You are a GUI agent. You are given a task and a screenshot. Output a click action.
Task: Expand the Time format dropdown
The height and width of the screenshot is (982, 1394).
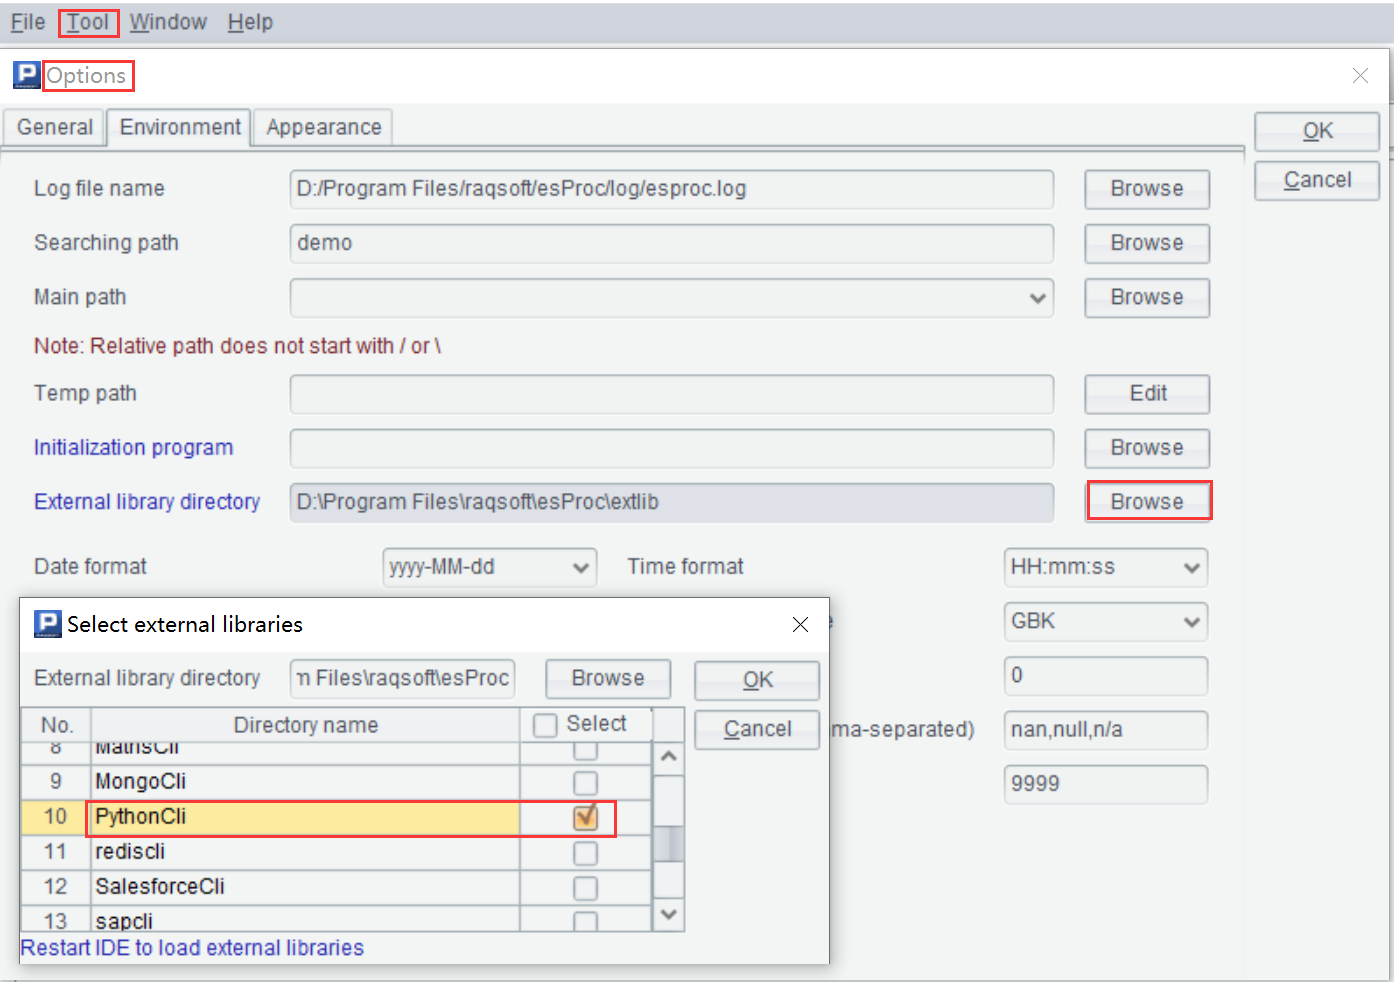click(1191, 567)
